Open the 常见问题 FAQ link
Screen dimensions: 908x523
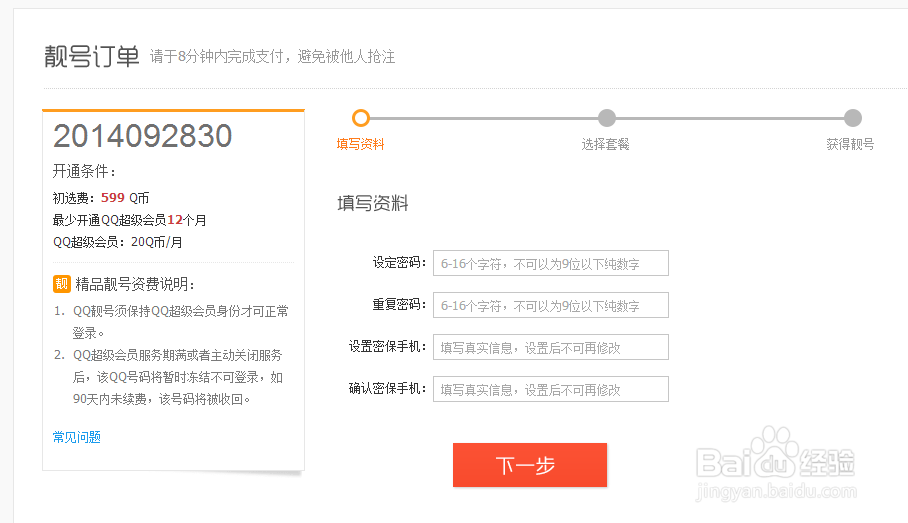pos(76,437)
